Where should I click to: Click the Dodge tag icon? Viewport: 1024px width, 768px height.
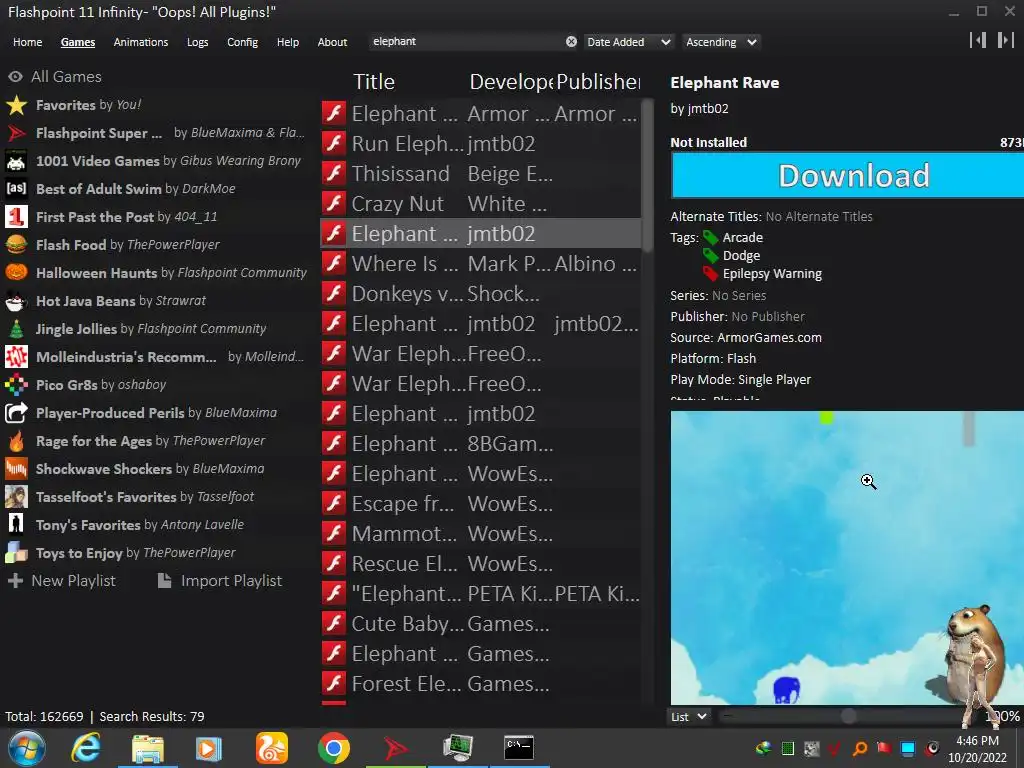tap(711, 255)
